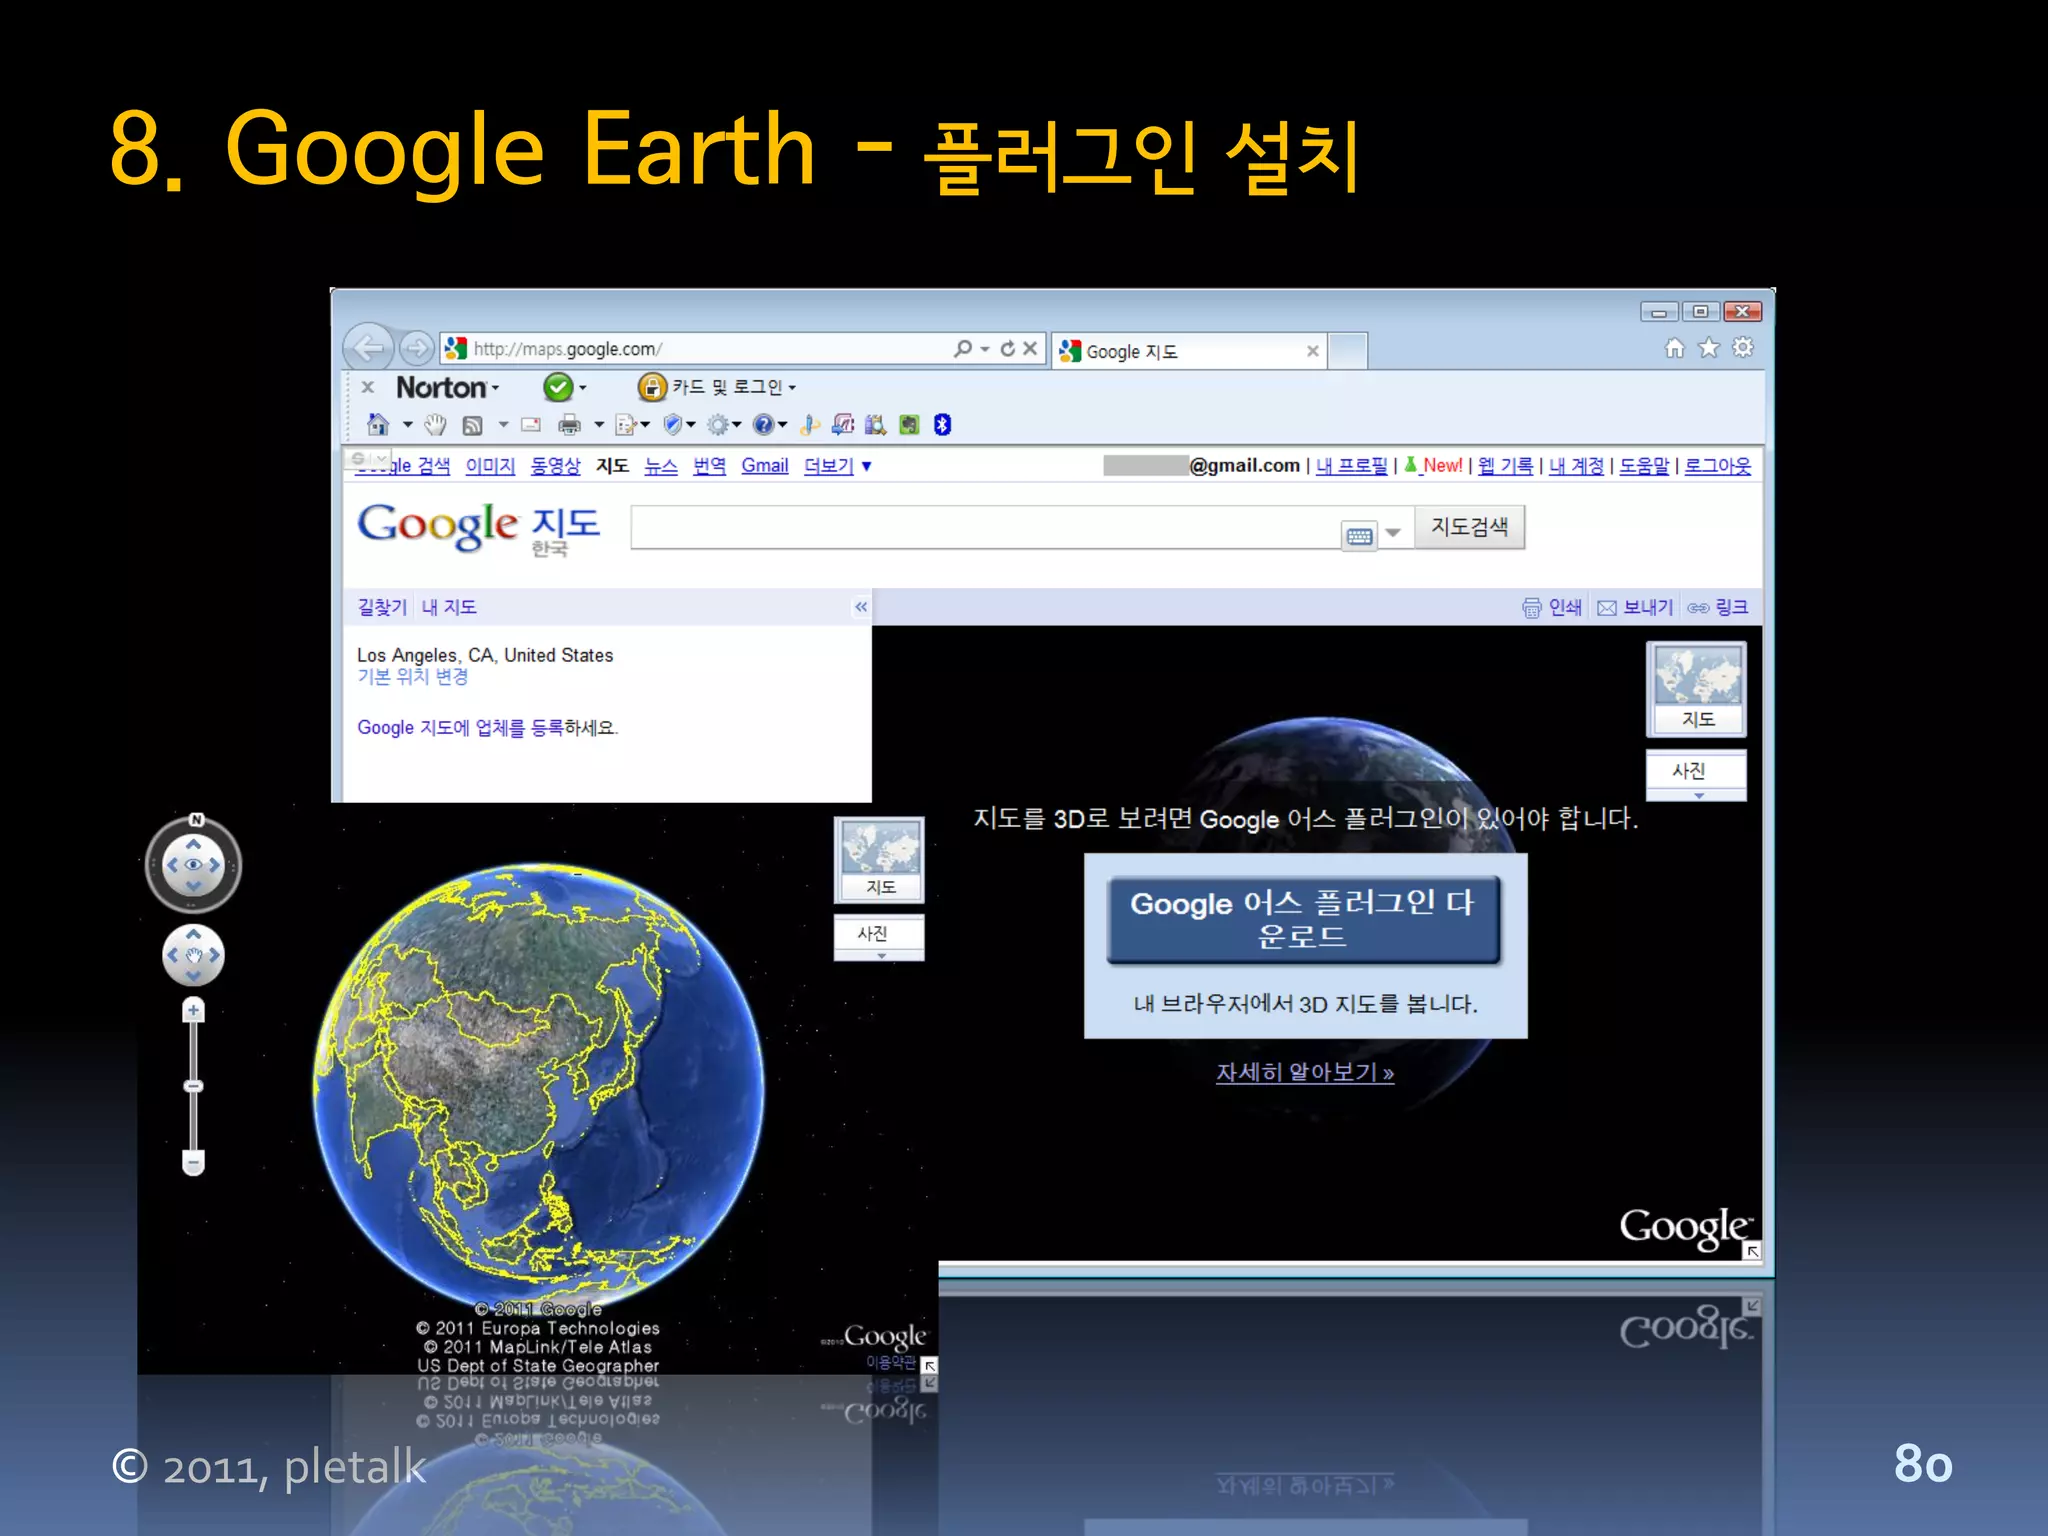Open the 동영상 link in Google bar

tap(555, 466)
